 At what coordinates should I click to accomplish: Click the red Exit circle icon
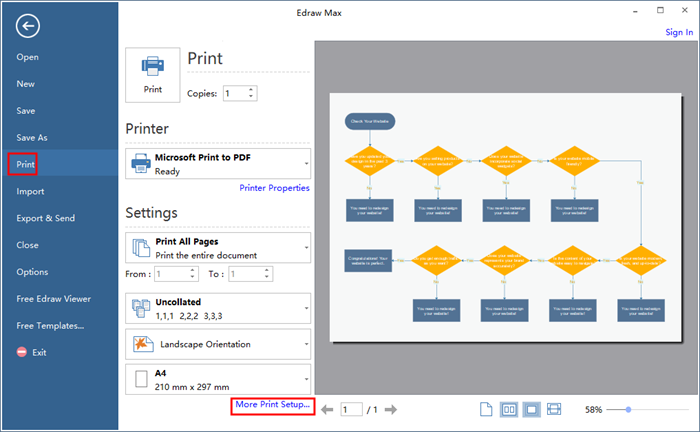click(x=22, y=352)
